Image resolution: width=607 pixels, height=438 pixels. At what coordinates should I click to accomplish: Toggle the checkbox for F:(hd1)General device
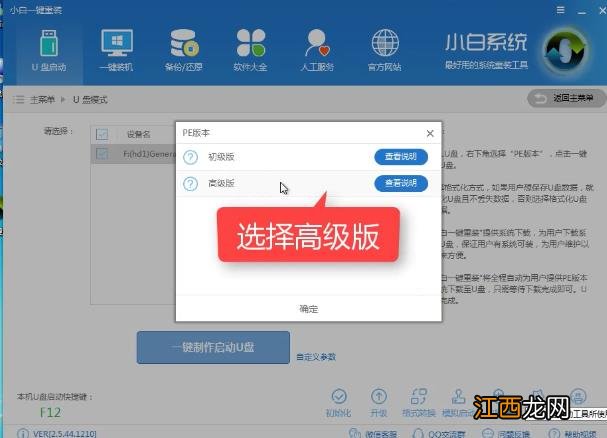point(102,154)
